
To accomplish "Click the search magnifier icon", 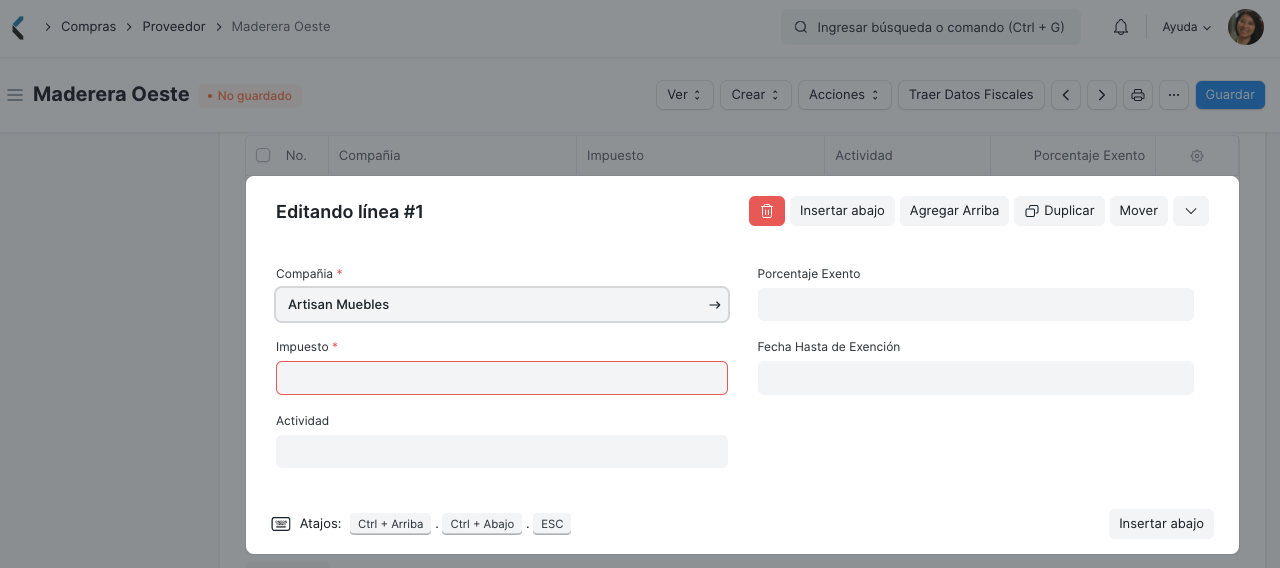I will 800,28.
